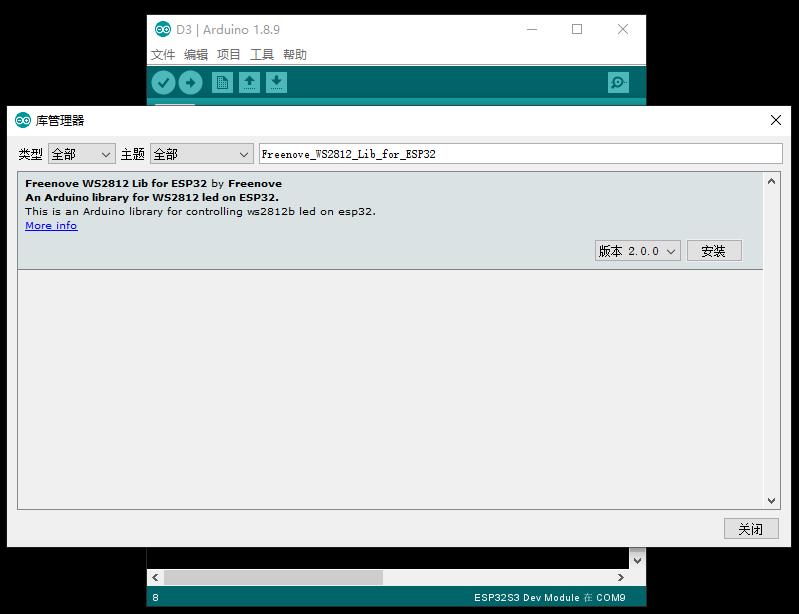Open the 工具 menu
This screenshot has height=614, width=799.
click(261, 55)
